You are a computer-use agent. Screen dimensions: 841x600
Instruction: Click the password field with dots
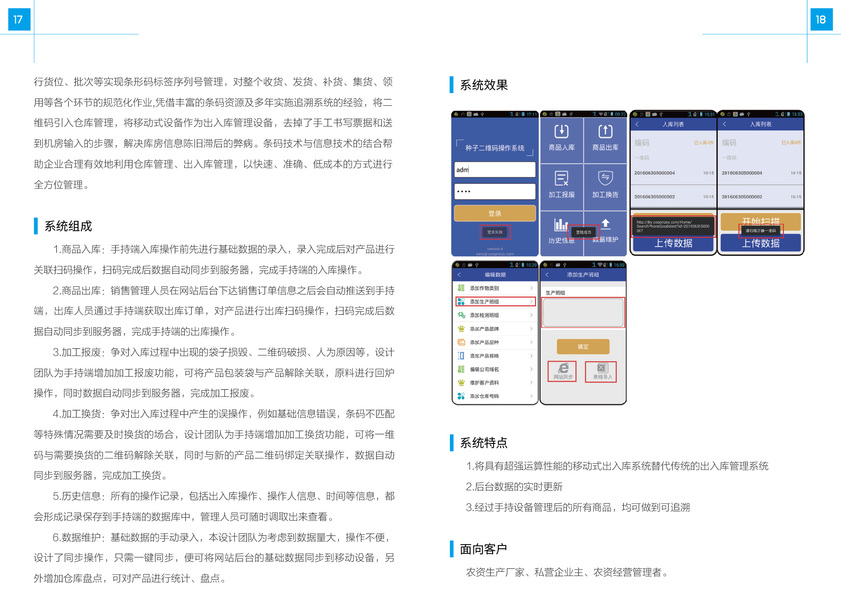495,191
